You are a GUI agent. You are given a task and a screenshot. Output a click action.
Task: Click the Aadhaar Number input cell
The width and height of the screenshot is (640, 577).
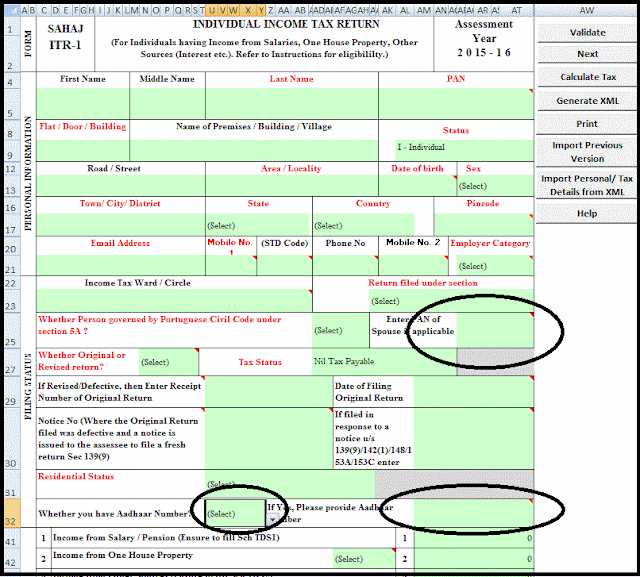pyautogui.click(x=473, y=513)
